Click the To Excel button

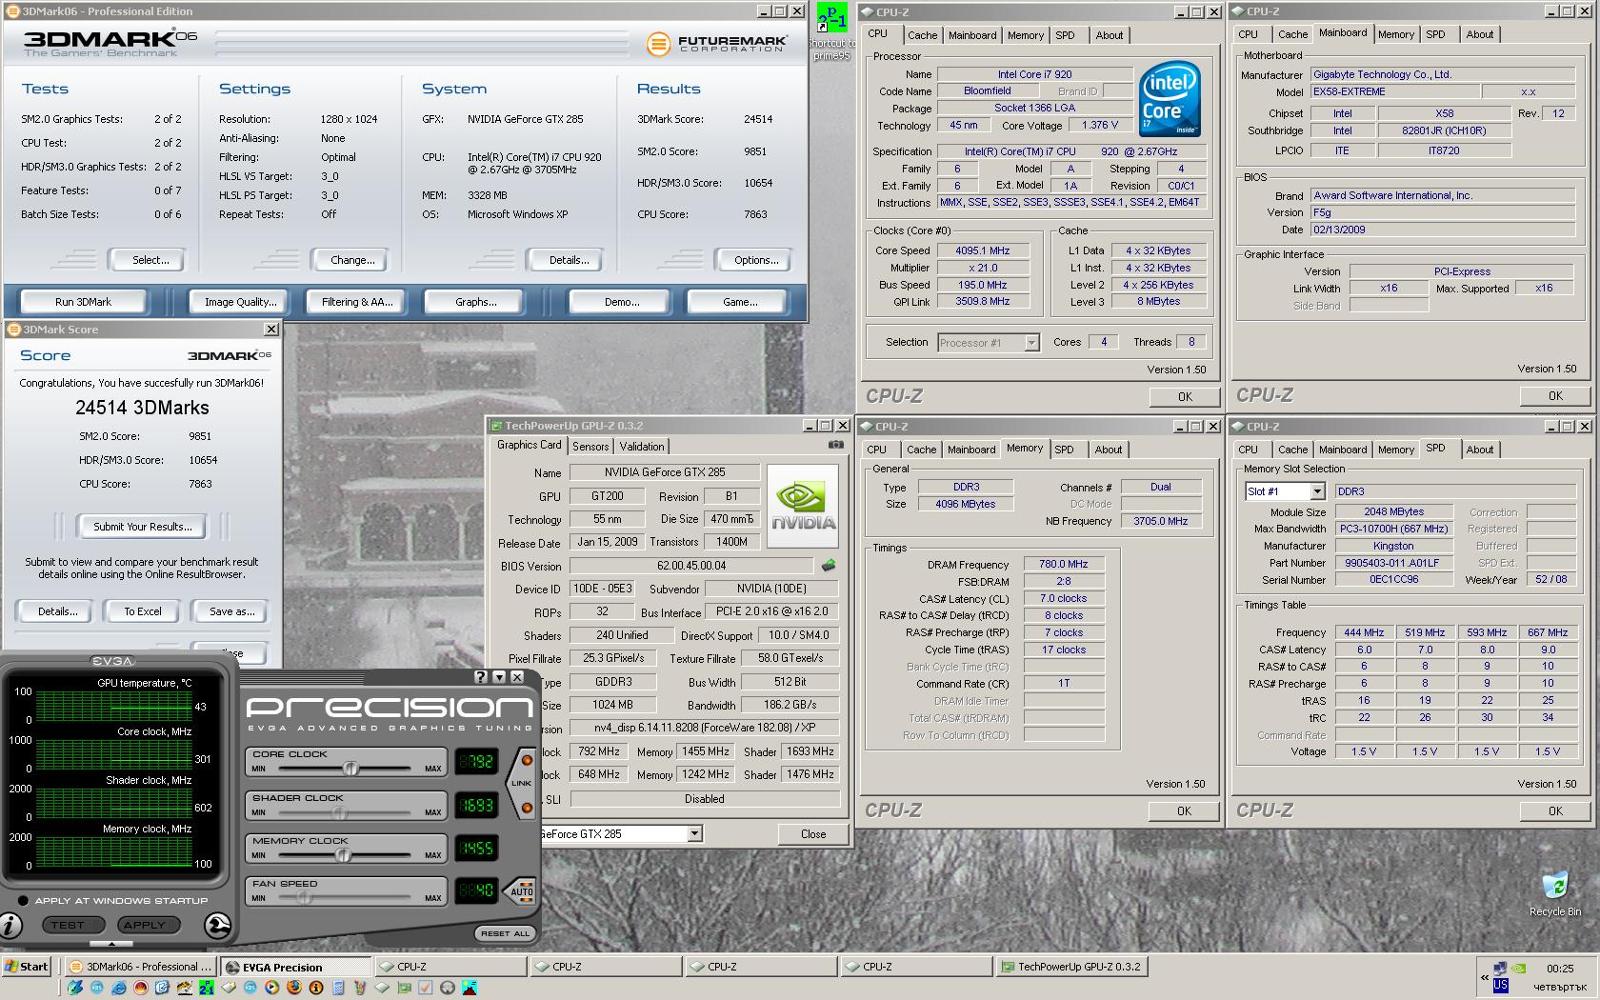[143, 611]
